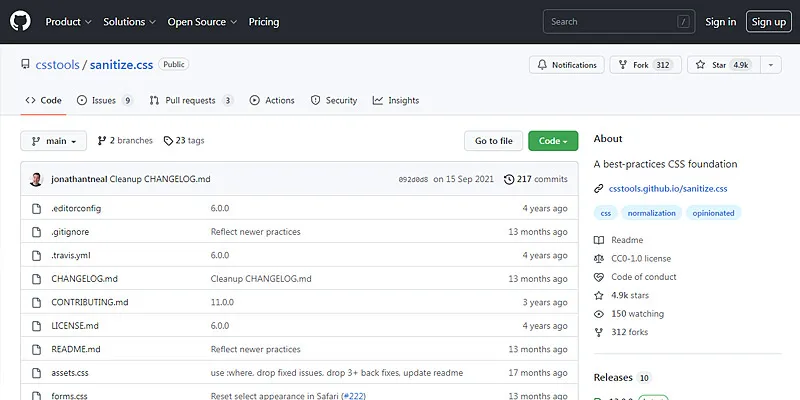This screenshot has height=400, width=800.
Task: View the 2 branches list
Action: (125, 141)
